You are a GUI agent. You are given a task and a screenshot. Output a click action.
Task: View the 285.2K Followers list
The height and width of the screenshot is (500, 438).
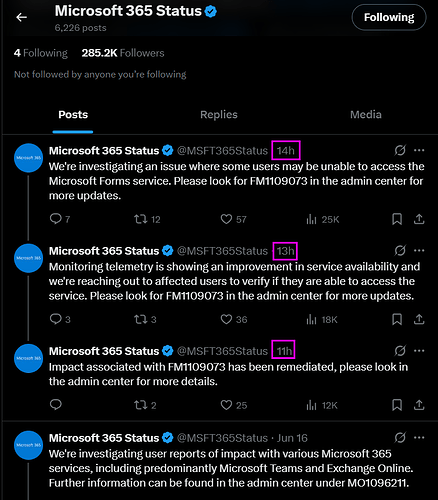tap(123, 53)
